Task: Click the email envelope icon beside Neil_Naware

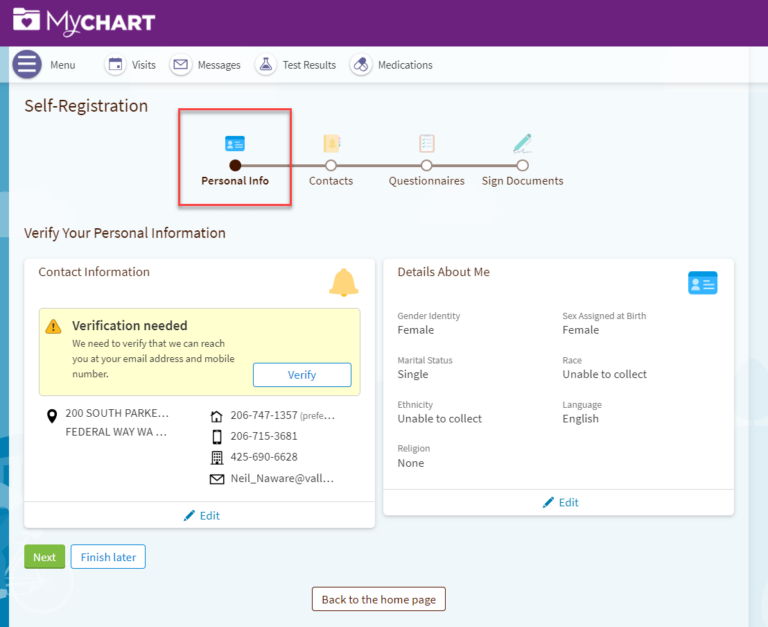Action: pos(217,479)
